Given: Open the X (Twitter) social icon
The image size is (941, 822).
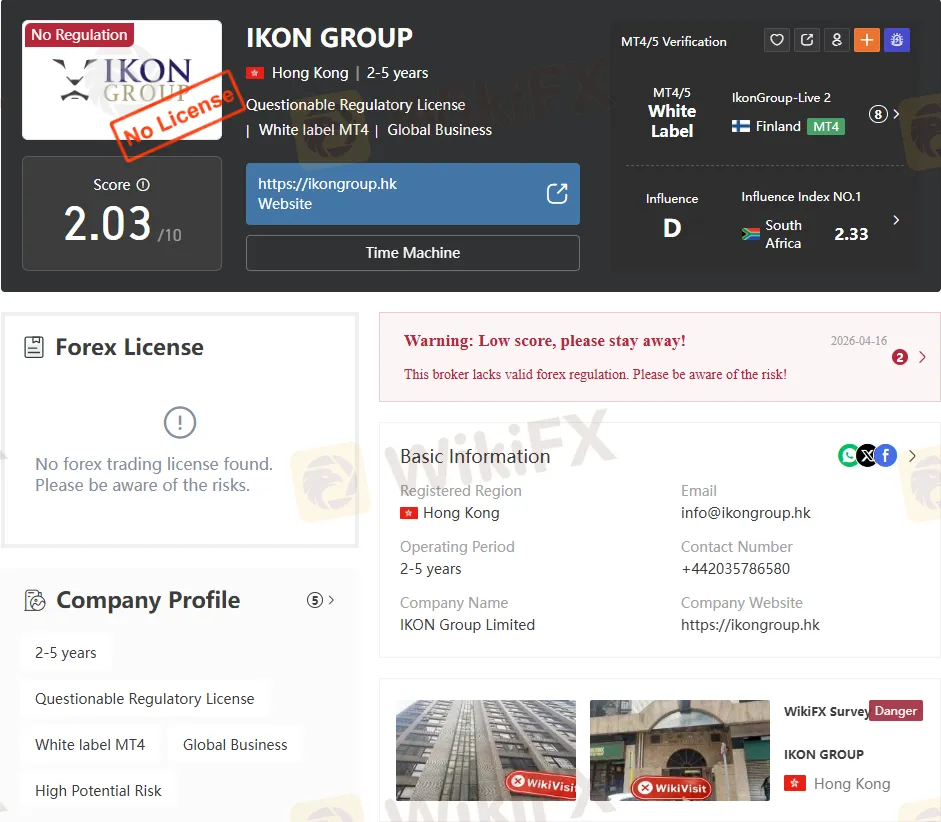Looking at the screenshot, I should pos(867,456).
